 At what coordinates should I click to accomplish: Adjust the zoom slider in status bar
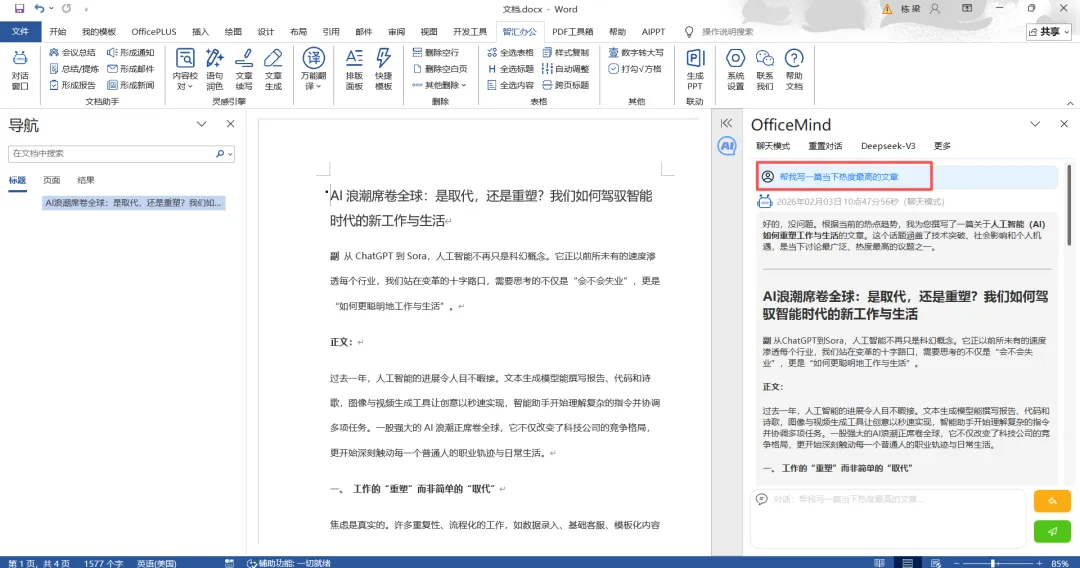click(993, 563)
